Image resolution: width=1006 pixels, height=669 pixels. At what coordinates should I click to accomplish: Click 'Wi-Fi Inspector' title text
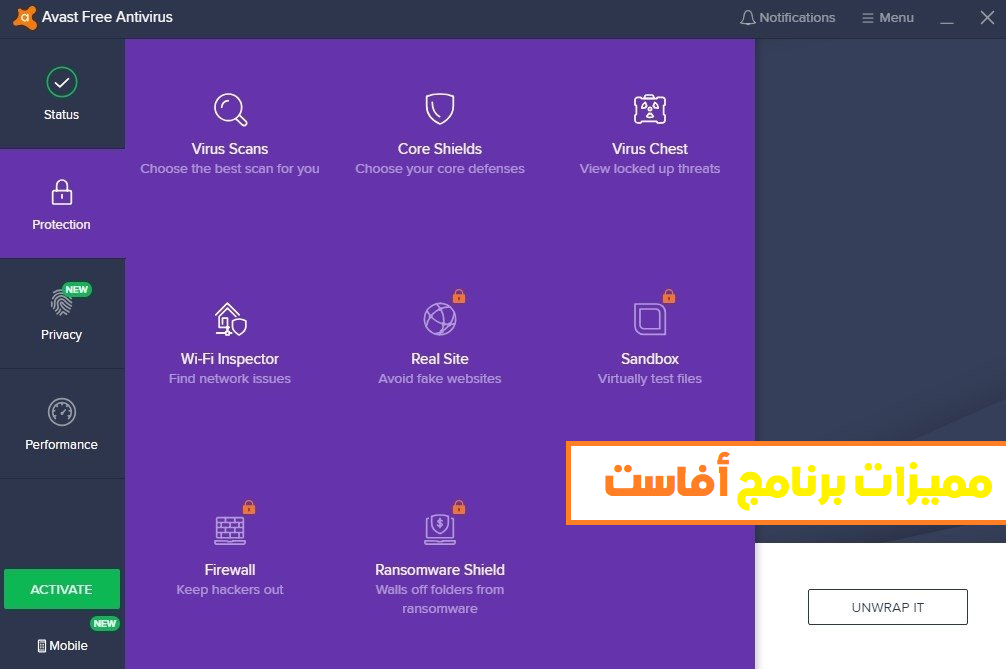(x=230, y=359)
